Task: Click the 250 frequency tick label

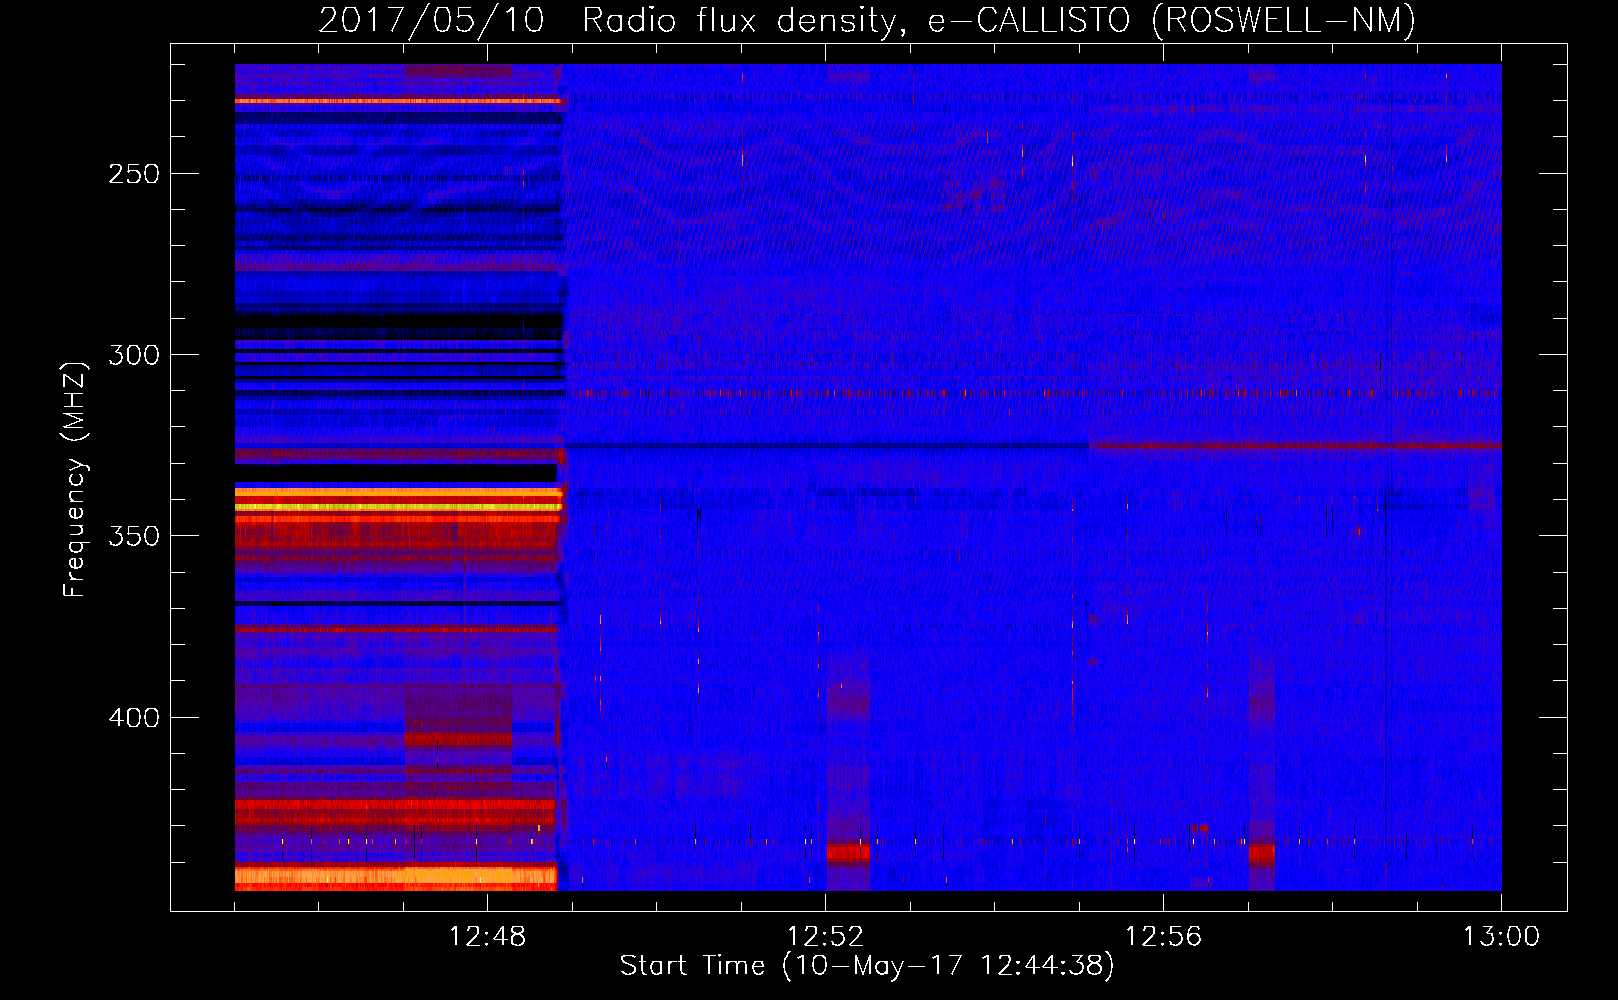Action: click(x=134, y=174)
